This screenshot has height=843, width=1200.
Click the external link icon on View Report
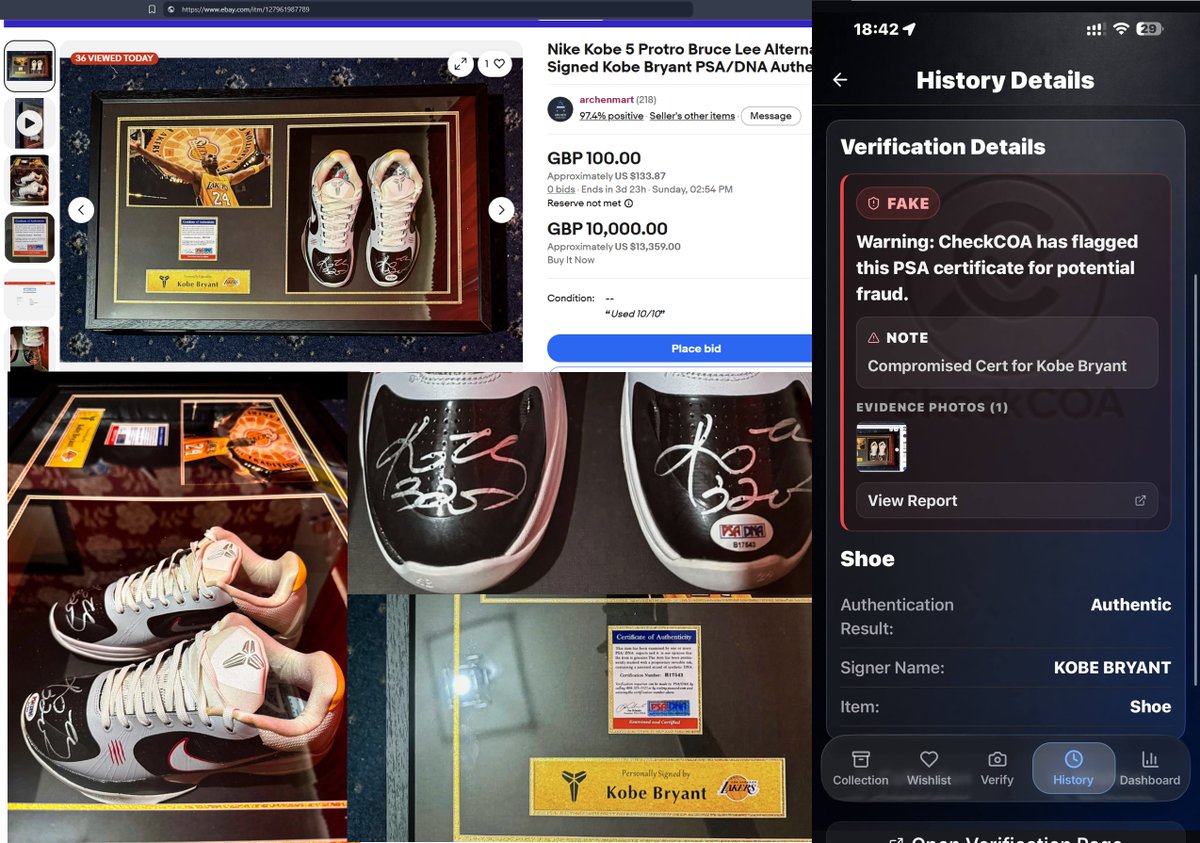tap(1140, 501)
